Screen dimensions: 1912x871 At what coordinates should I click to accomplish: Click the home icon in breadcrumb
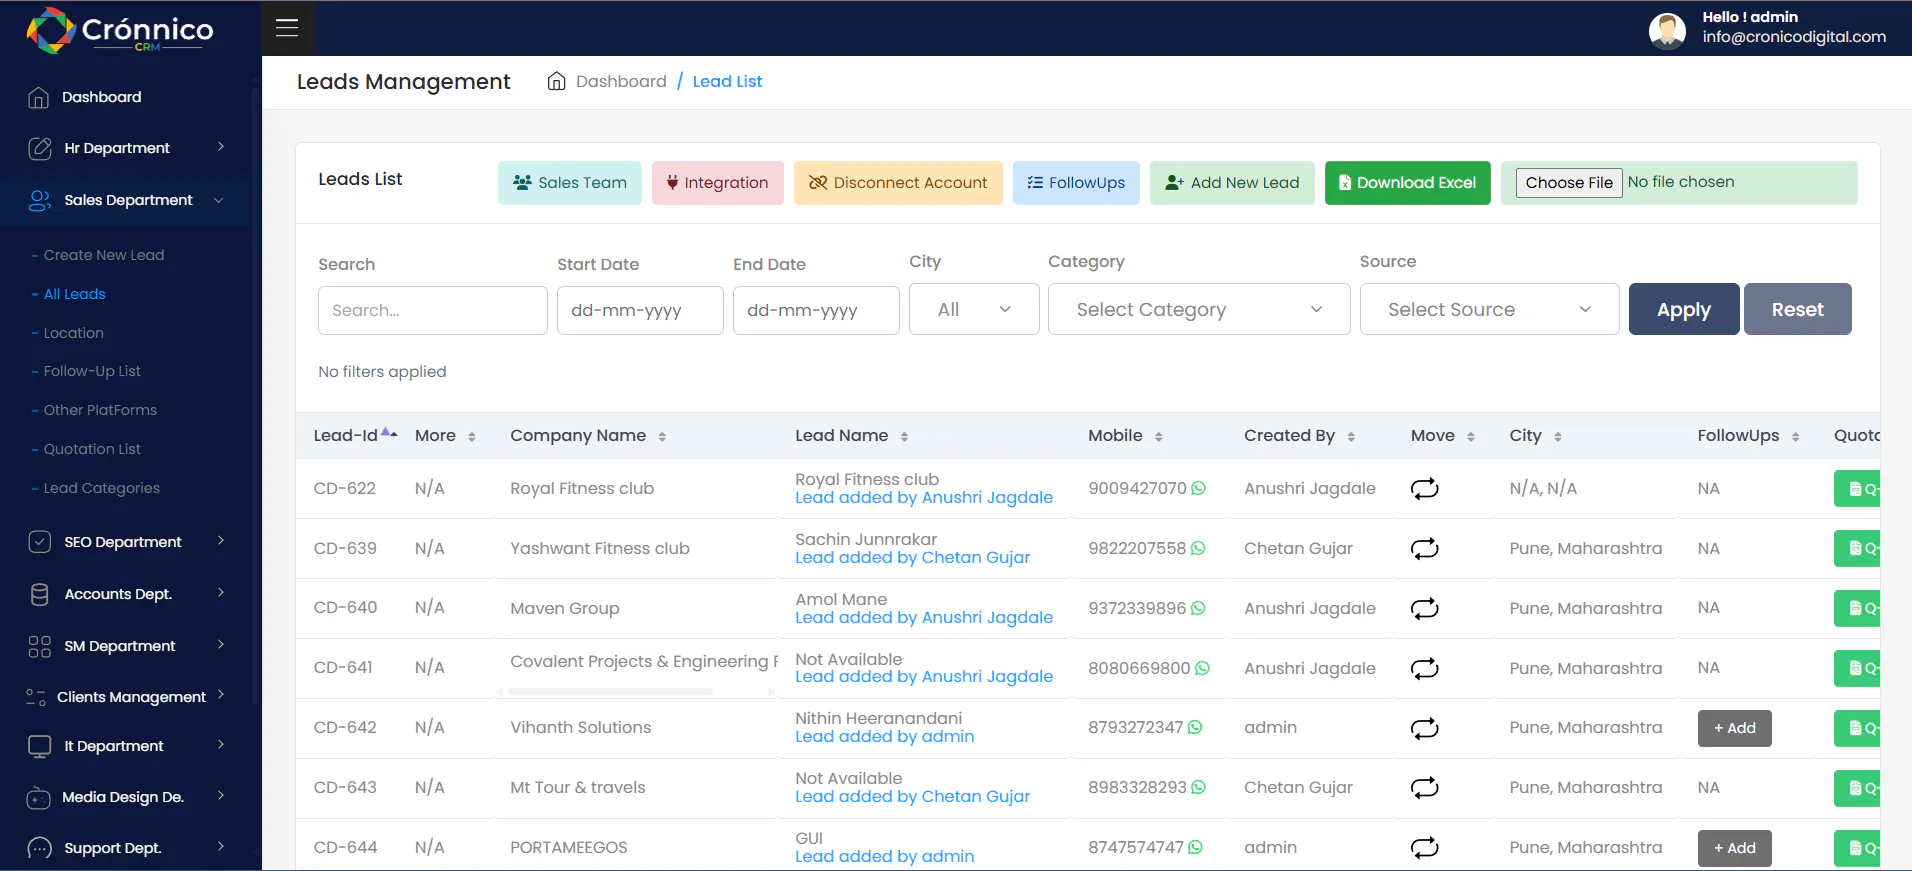(x=556, y=81)
